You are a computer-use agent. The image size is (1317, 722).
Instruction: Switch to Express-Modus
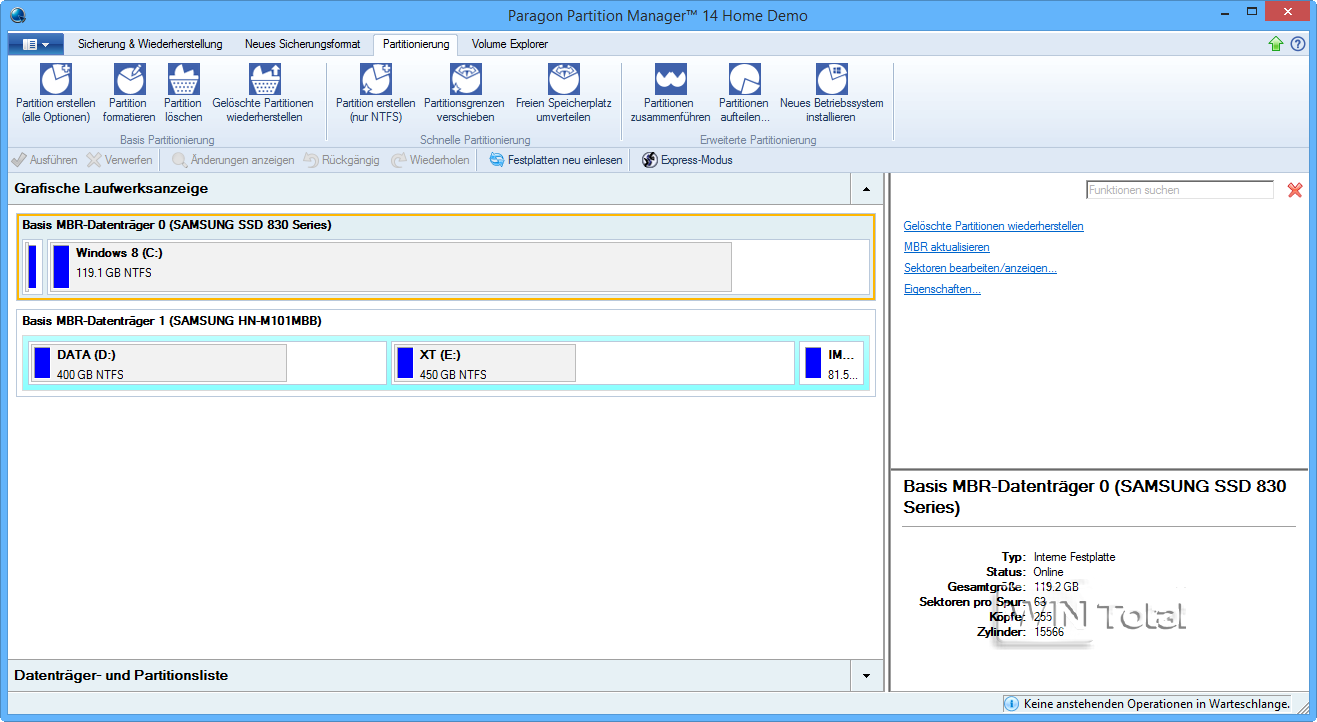[x=687, y=160]
